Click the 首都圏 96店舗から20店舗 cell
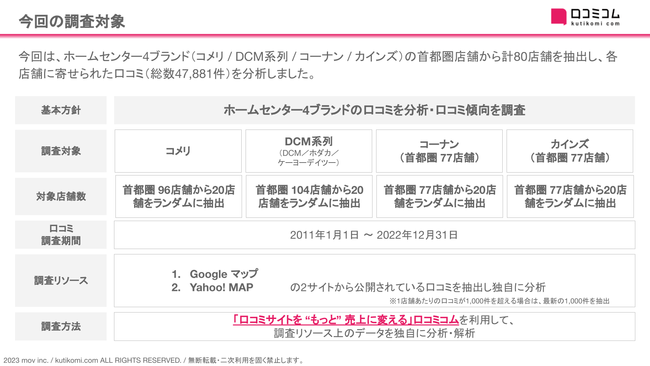This screenshot has width=650, height=366. coord(179,196)
